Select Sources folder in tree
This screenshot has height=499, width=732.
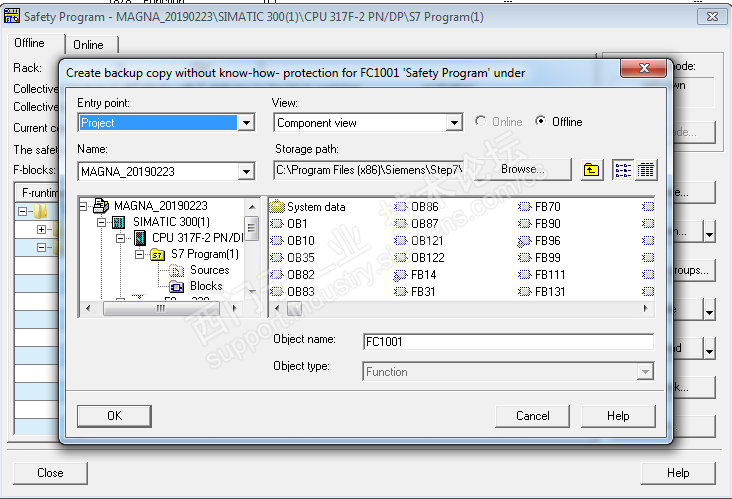point(199,270)
